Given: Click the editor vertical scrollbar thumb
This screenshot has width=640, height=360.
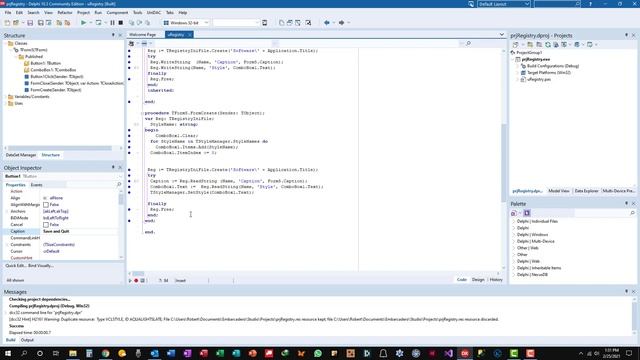Looking at the screenshot, I should (x=503, y=163).
